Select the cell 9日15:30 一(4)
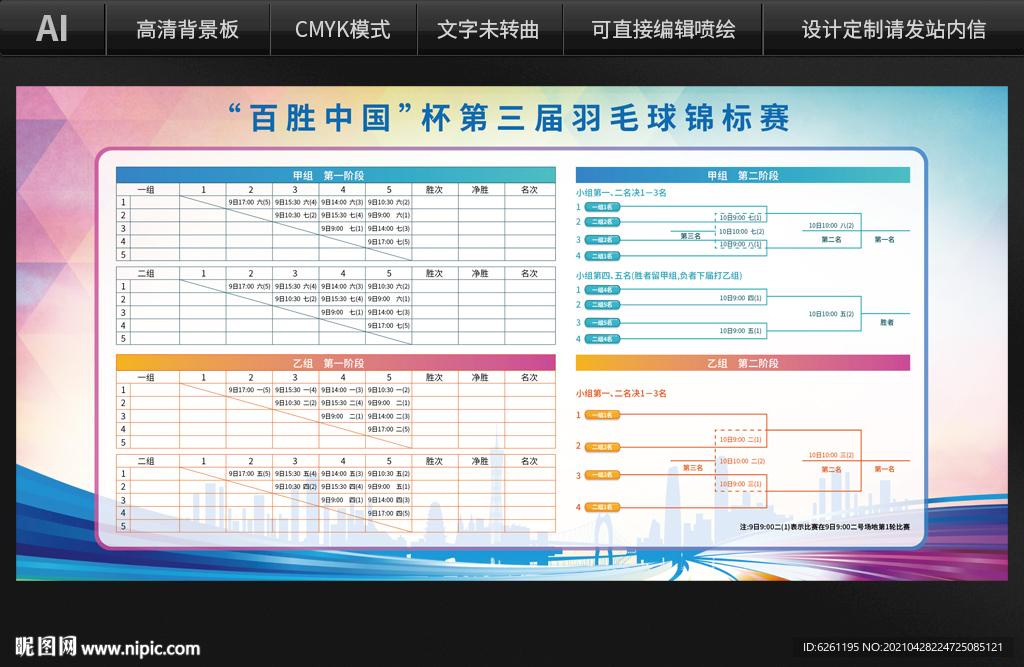This screenshot has height=667, width=1024. (296, 390)
